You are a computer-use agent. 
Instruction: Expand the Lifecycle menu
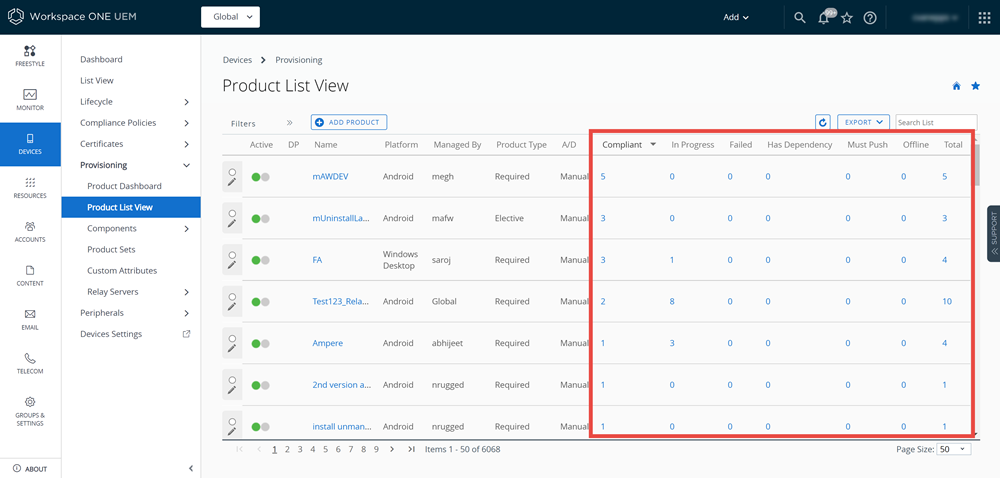click(x=186, y=102)
